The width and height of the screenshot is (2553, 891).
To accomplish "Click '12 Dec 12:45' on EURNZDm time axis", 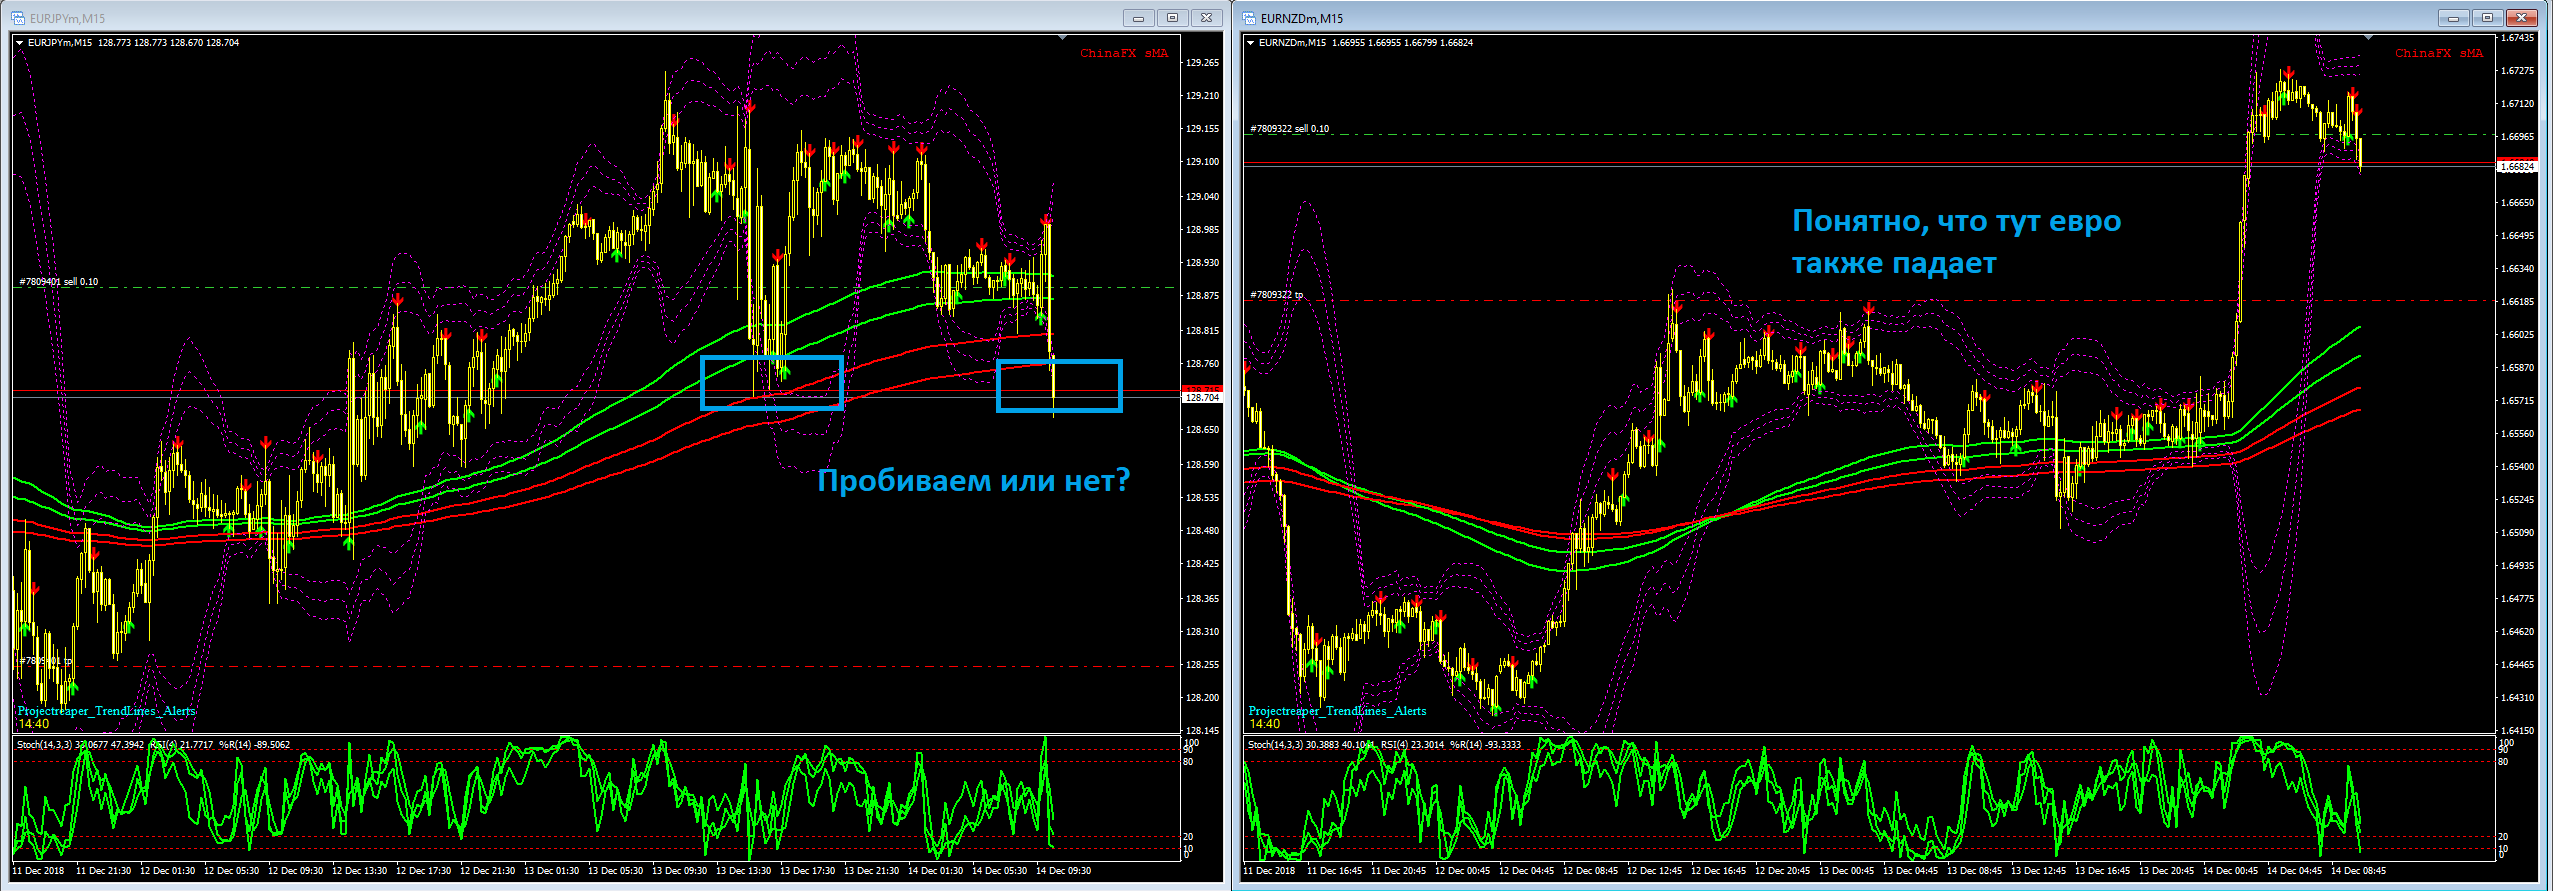I will point(1654,871).
